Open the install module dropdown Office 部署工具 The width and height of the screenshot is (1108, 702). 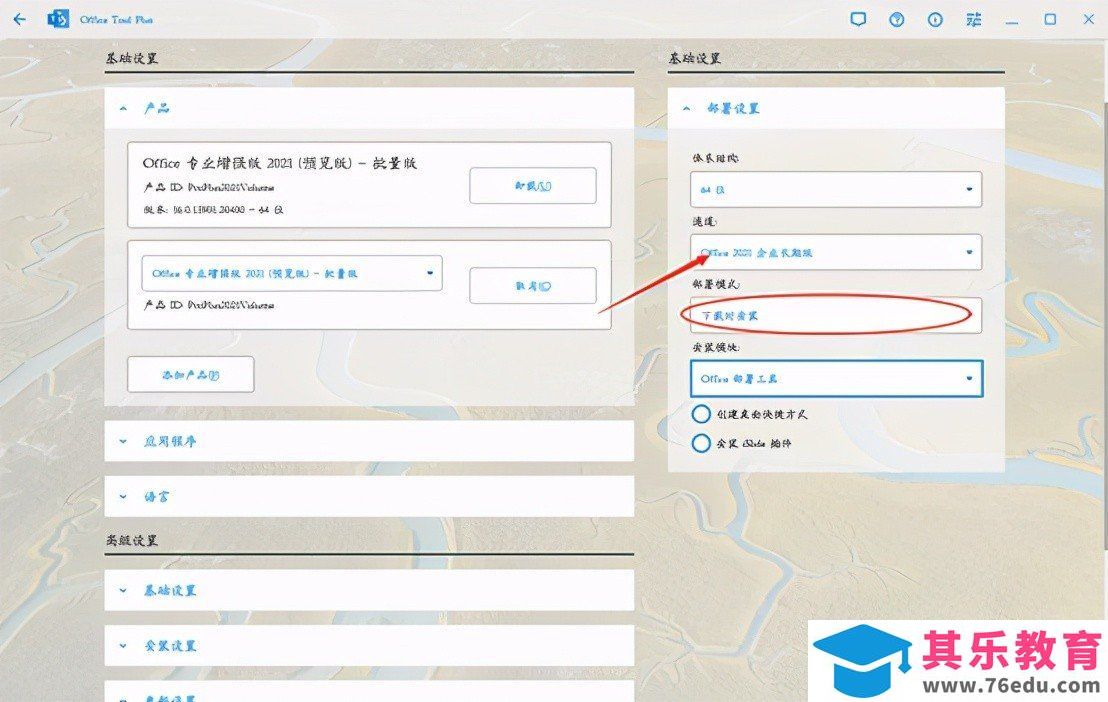click(836, 378)
